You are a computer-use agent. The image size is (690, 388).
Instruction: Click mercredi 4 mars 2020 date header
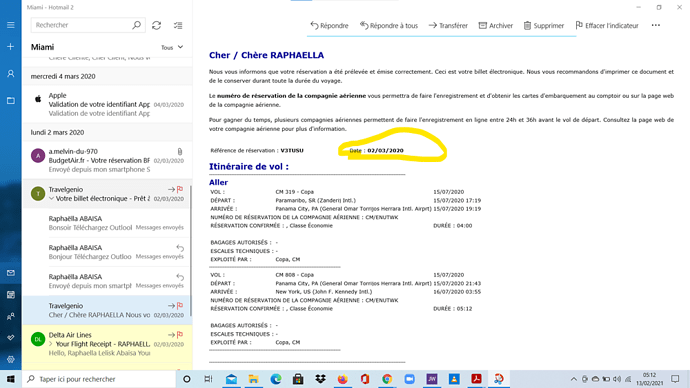(63, 76)
